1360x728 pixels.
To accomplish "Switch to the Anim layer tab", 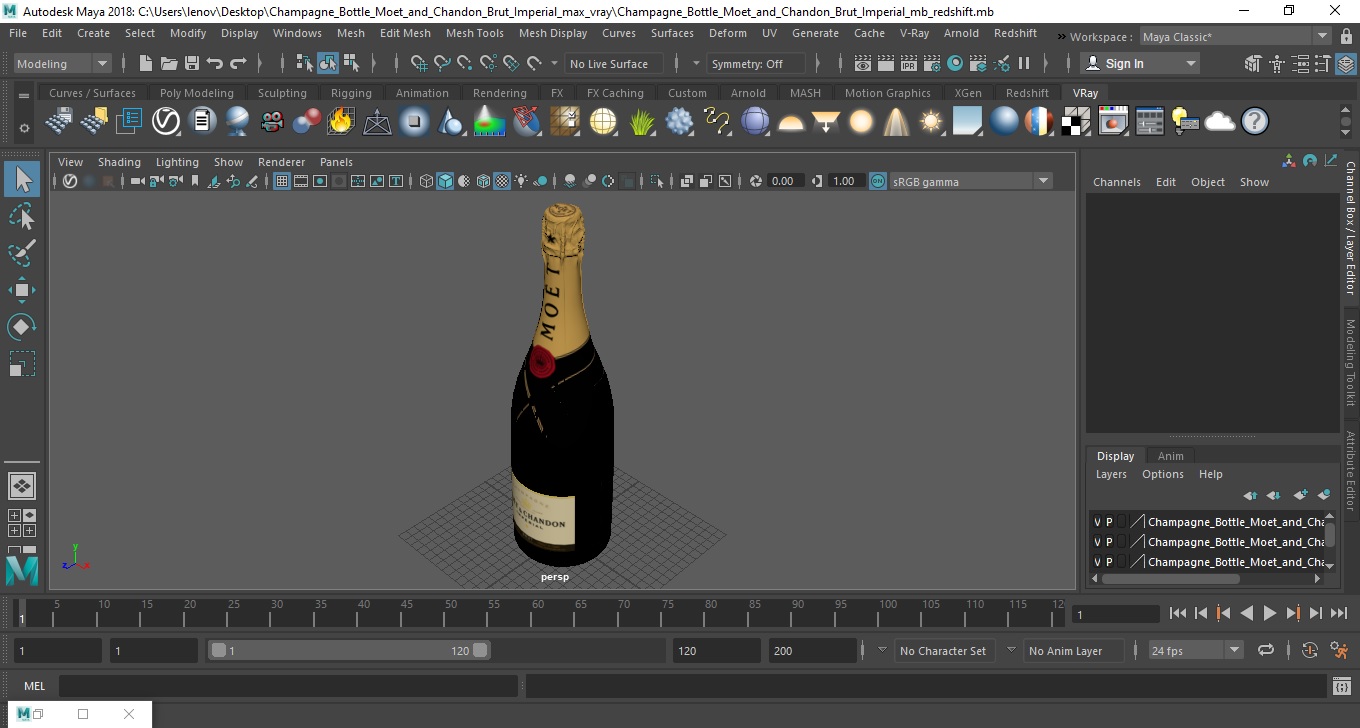I will 1170,456.
